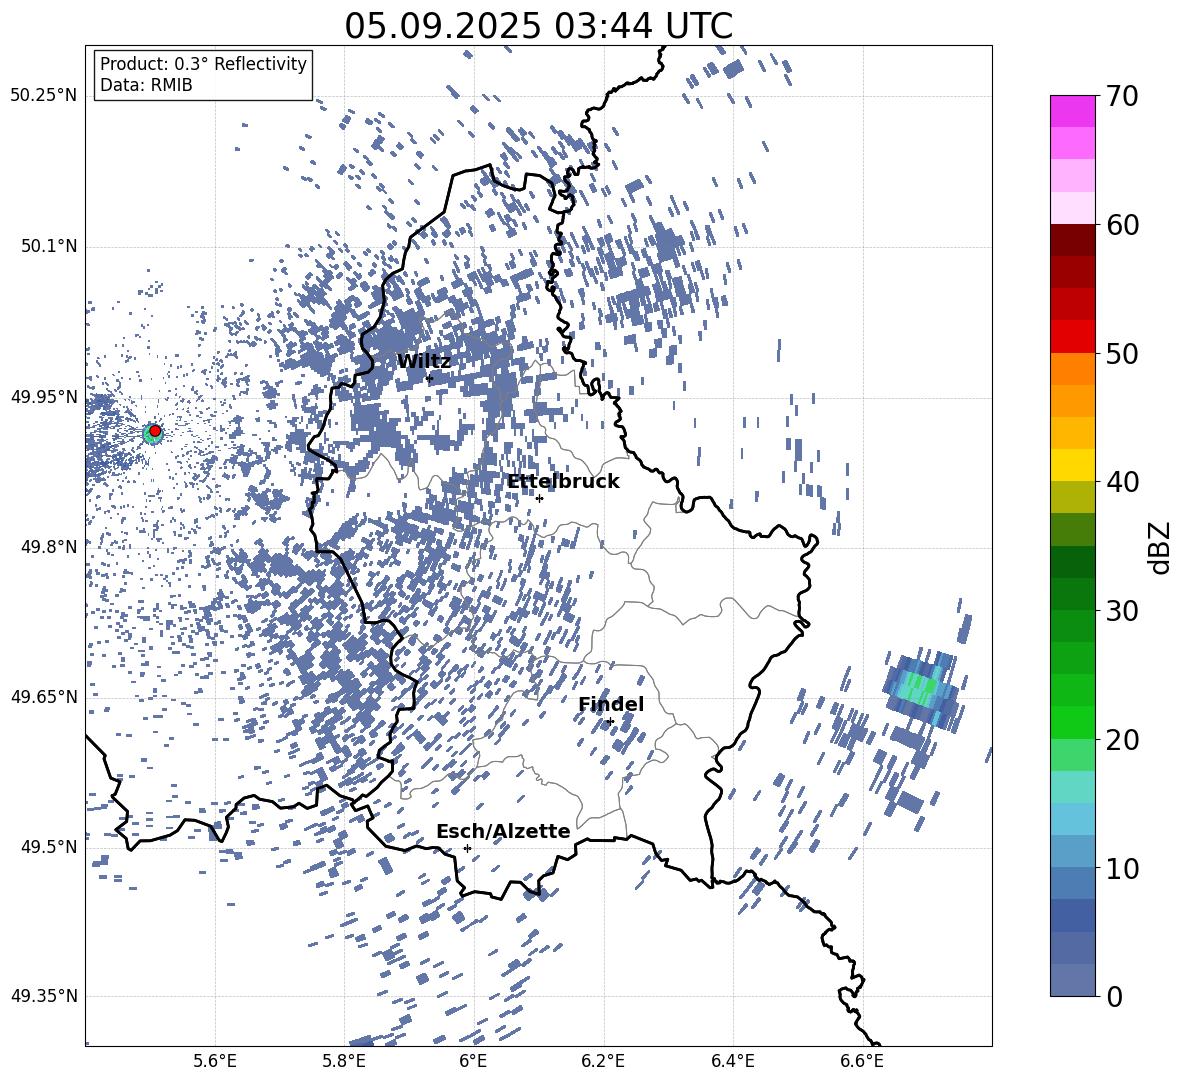Click the 6°E longitude label
The image size is (1184, 1081).
click(473, 1061)
